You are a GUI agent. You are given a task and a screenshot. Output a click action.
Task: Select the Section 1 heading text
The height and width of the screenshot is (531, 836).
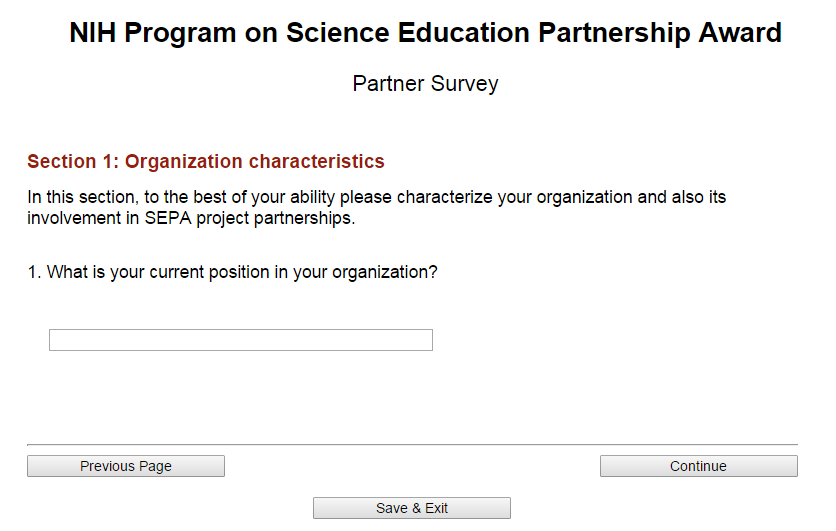click(x=206, y=161)
